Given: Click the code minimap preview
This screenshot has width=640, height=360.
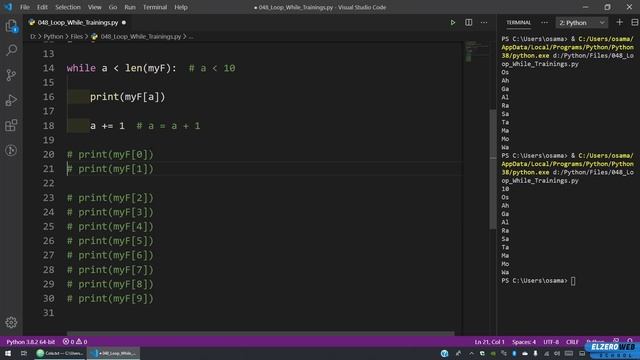Looking at the screenshot, I should coord(476,51).
